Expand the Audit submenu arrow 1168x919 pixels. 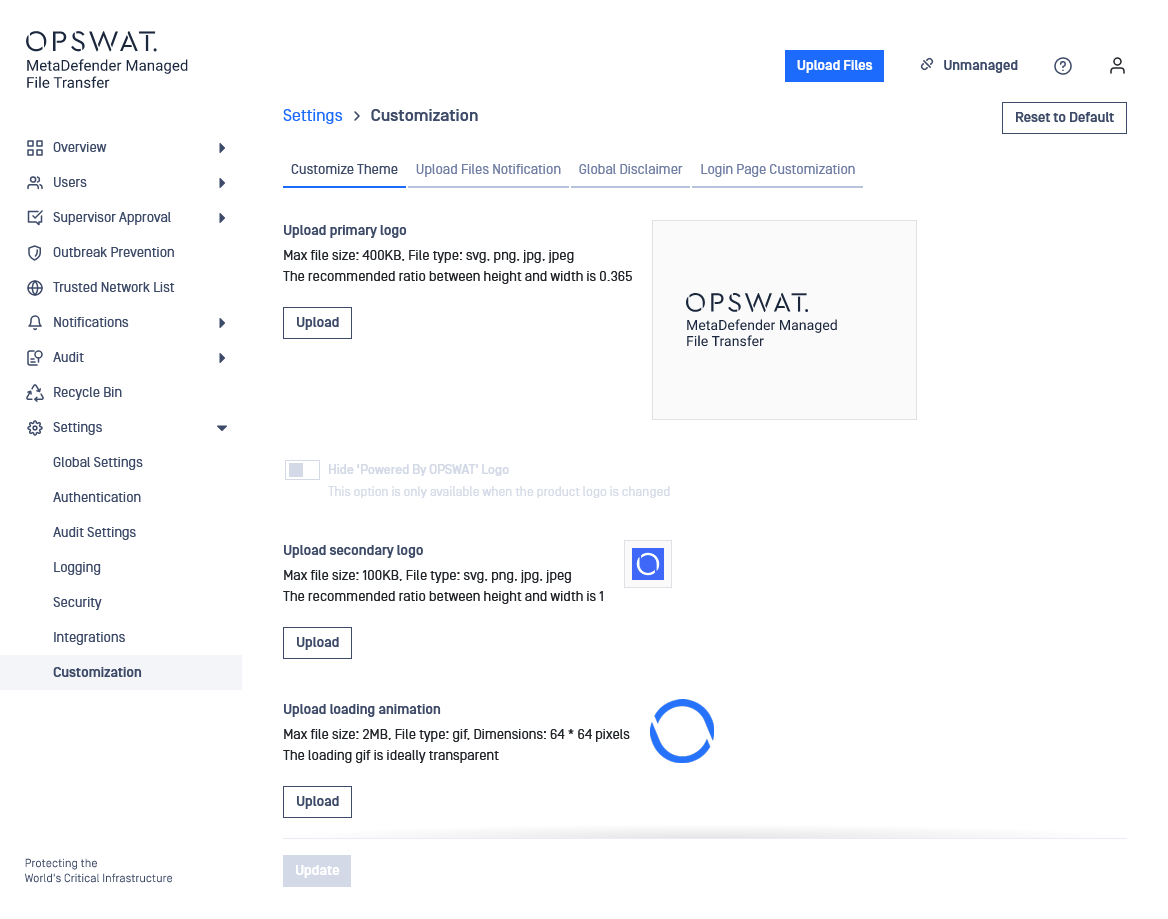(222, 357)
